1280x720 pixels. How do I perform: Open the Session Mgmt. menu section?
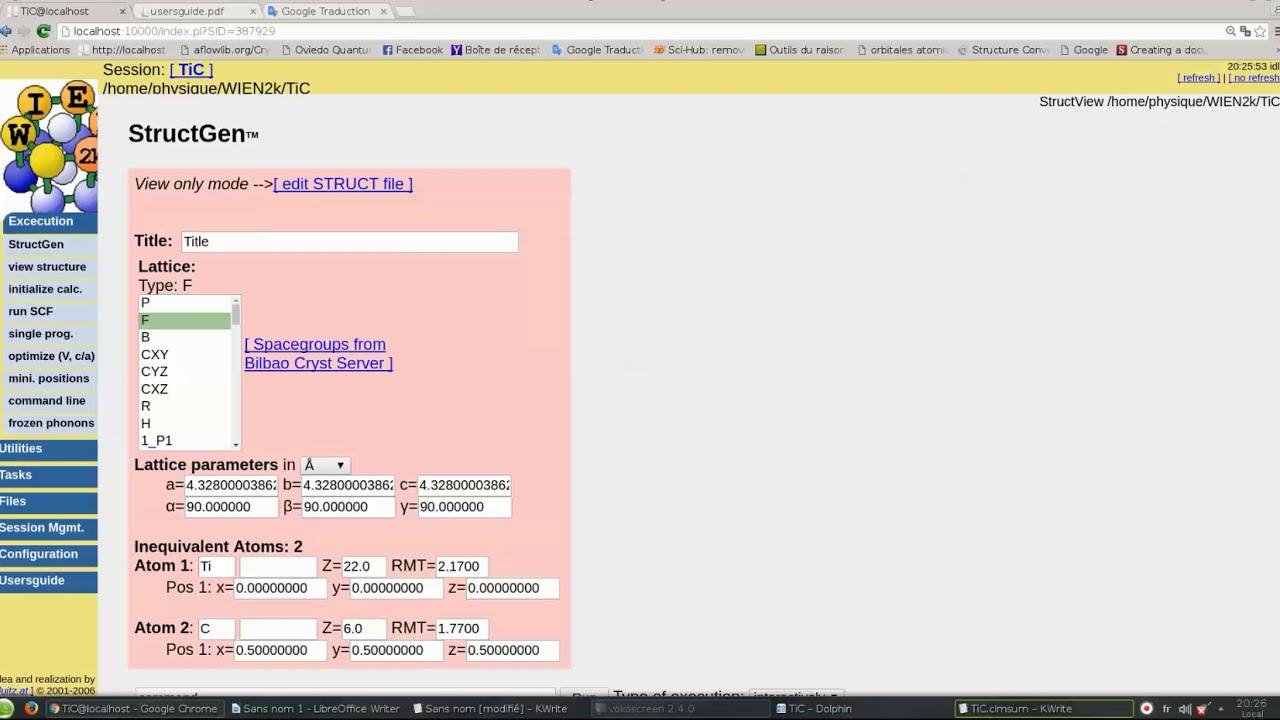(x=49, y=528)
